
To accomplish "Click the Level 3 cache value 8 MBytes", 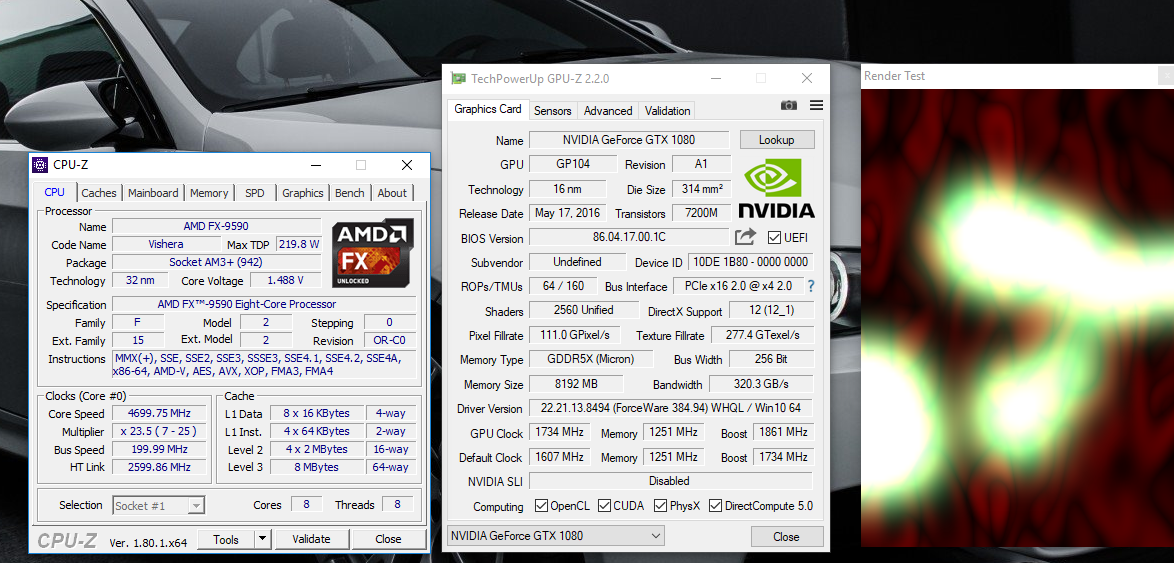I will (x=316, y=467).
